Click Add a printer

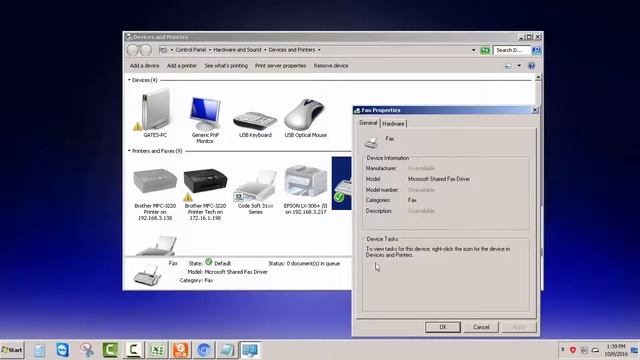(x=182, y=66)
